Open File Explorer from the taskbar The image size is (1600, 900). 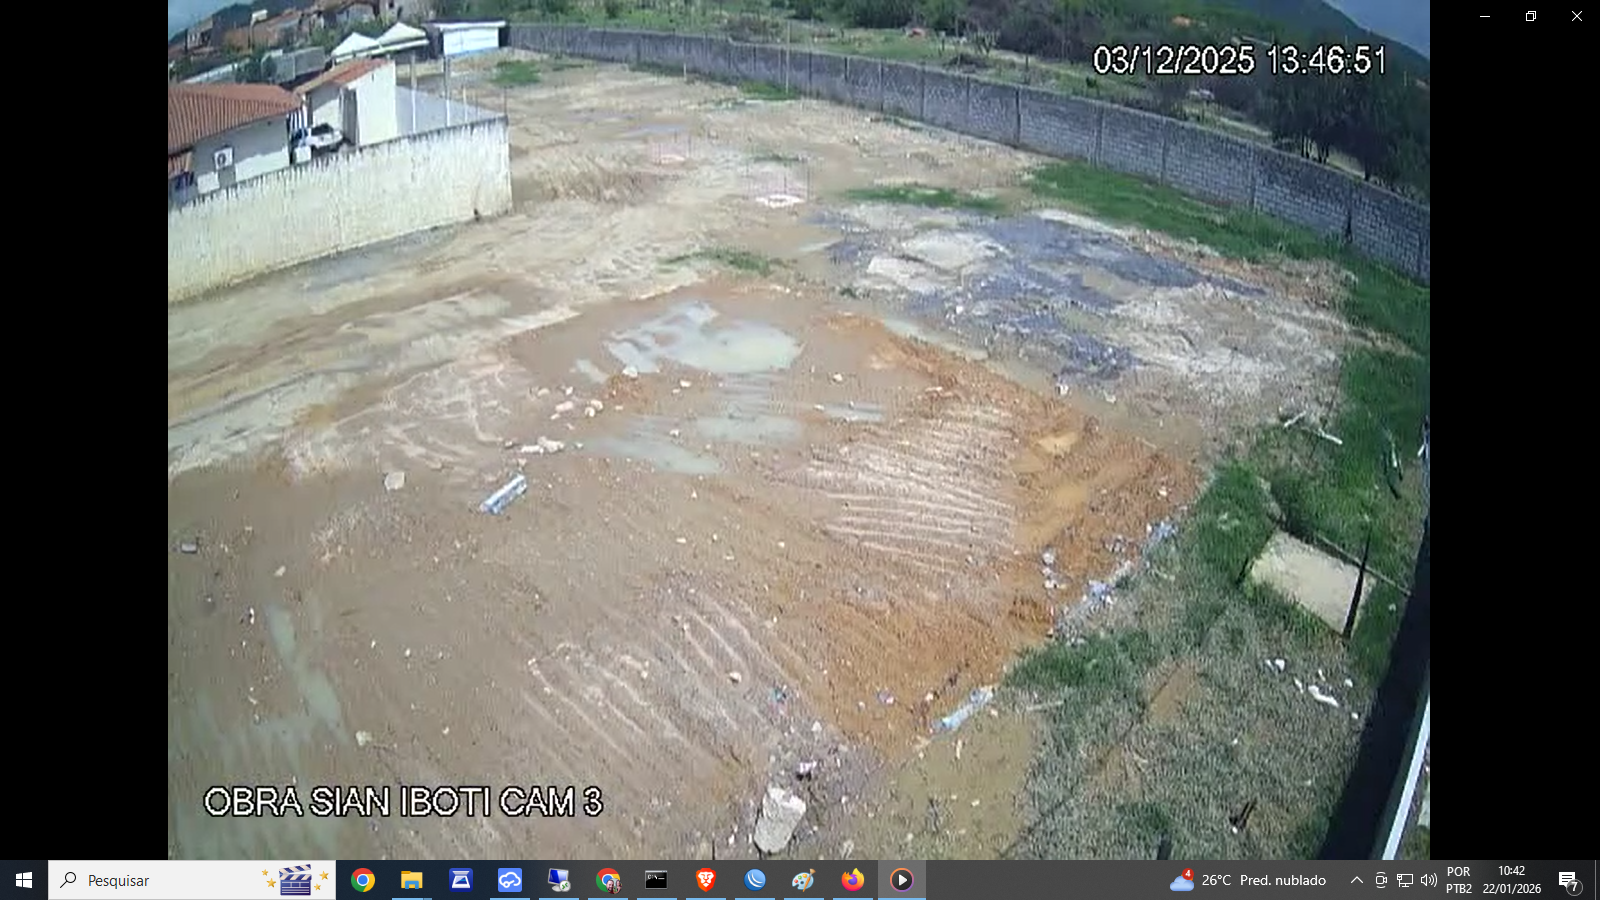point(412,880)
